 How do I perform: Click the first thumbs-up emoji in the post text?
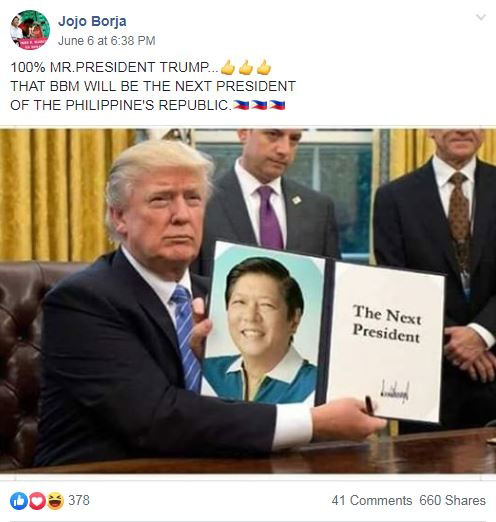[228, 67]
